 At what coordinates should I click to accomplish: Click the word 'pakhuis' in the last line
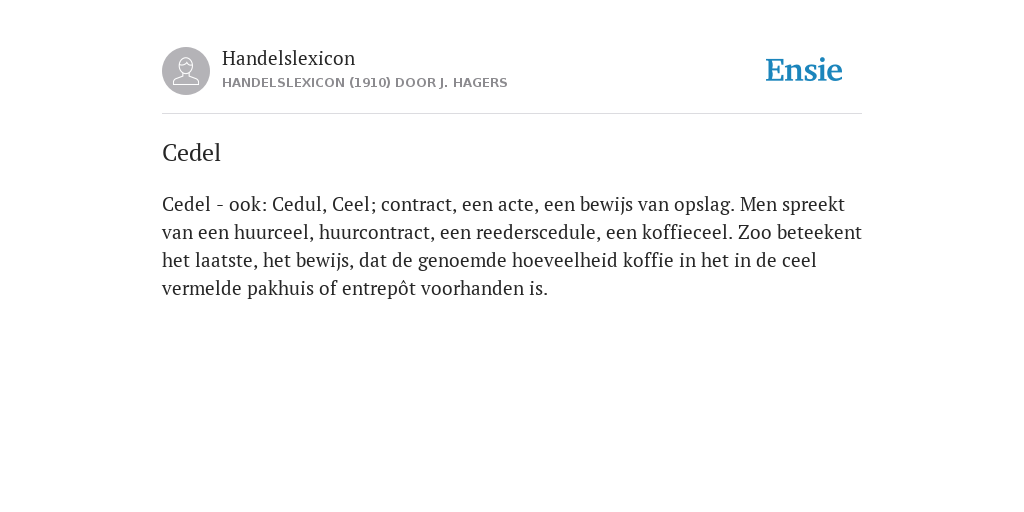click(280, 289)
